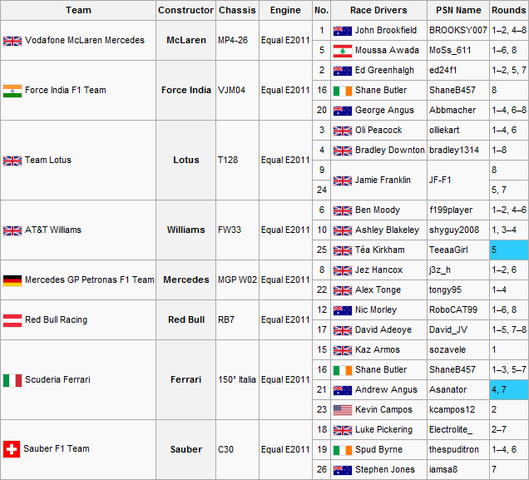Select the Sauber F1 Team name
This screenshot has width=529, height=480.
(56, 449)
